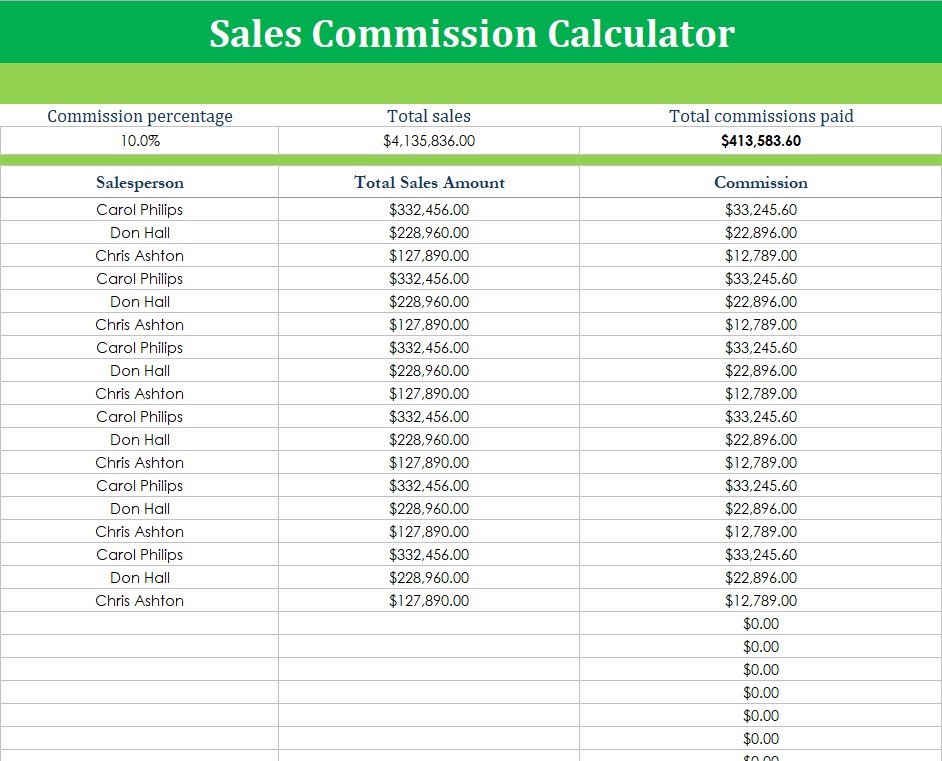942x761 pixels.
Task: Select the first $127,890.00 sales amount cell
Action: coord(429,256)
